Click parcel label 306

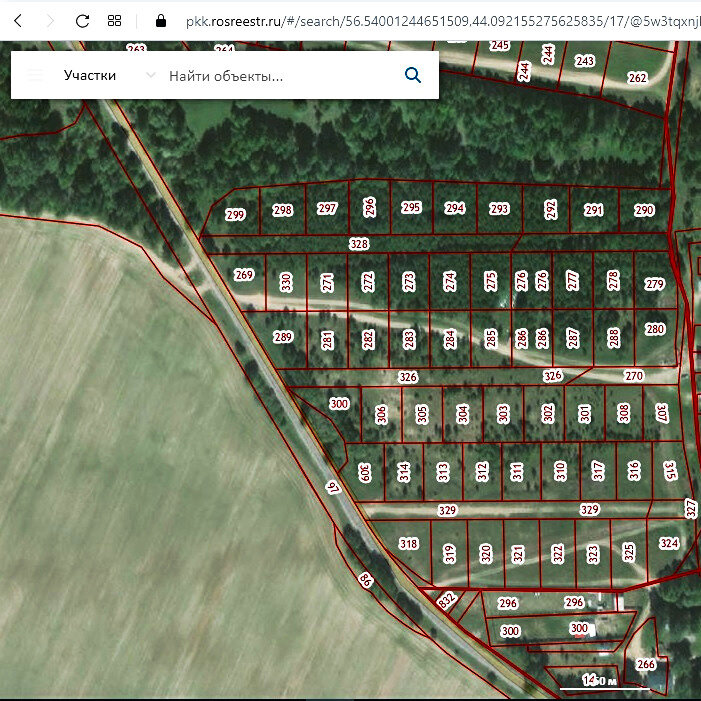click(x=381, y=414)
